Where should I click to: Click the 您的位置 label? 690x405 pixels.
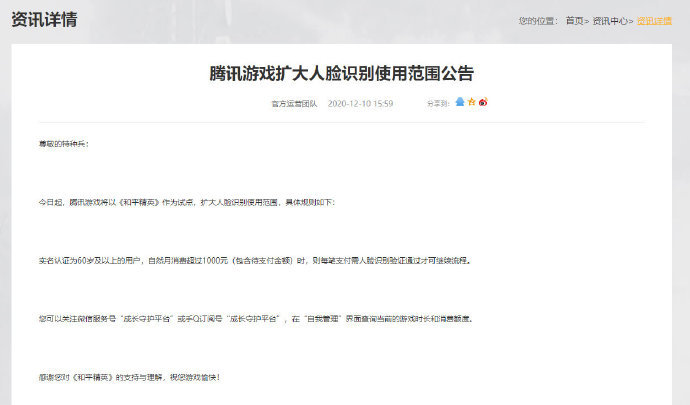(x=538, y=21)
